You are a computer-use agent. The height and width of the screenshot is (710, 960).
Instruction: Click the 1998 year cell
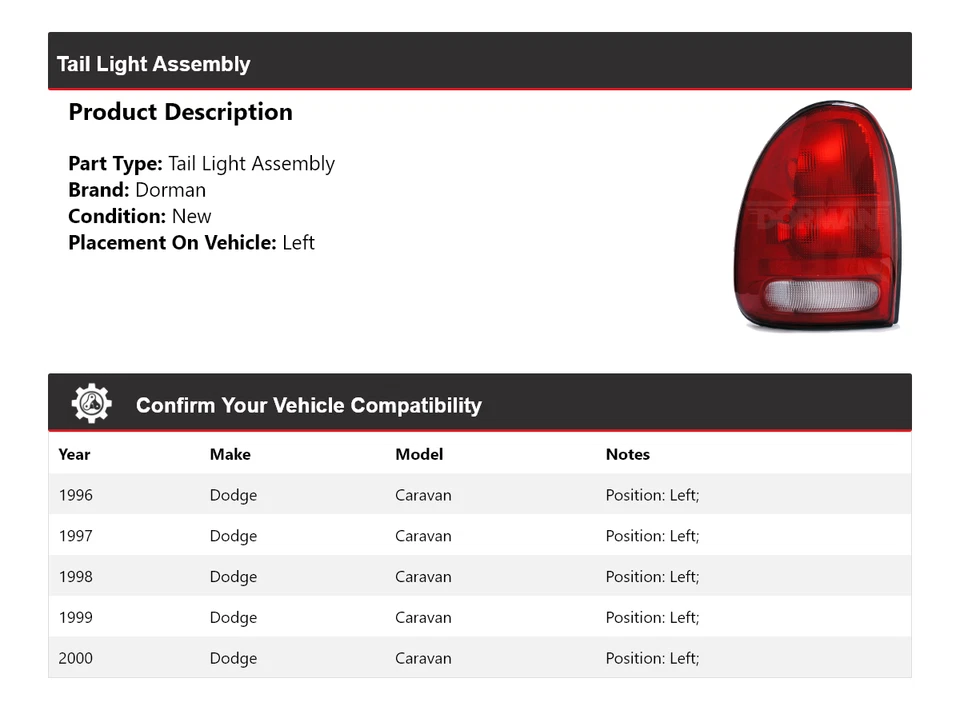76,577
